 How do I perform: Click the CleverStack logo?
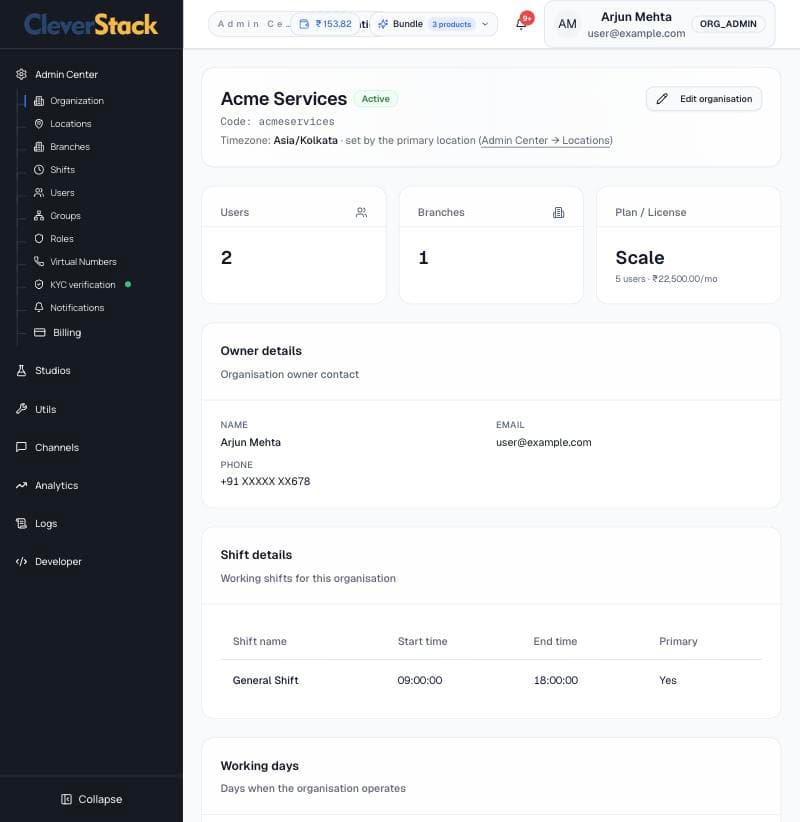click(x=91, y=25)
